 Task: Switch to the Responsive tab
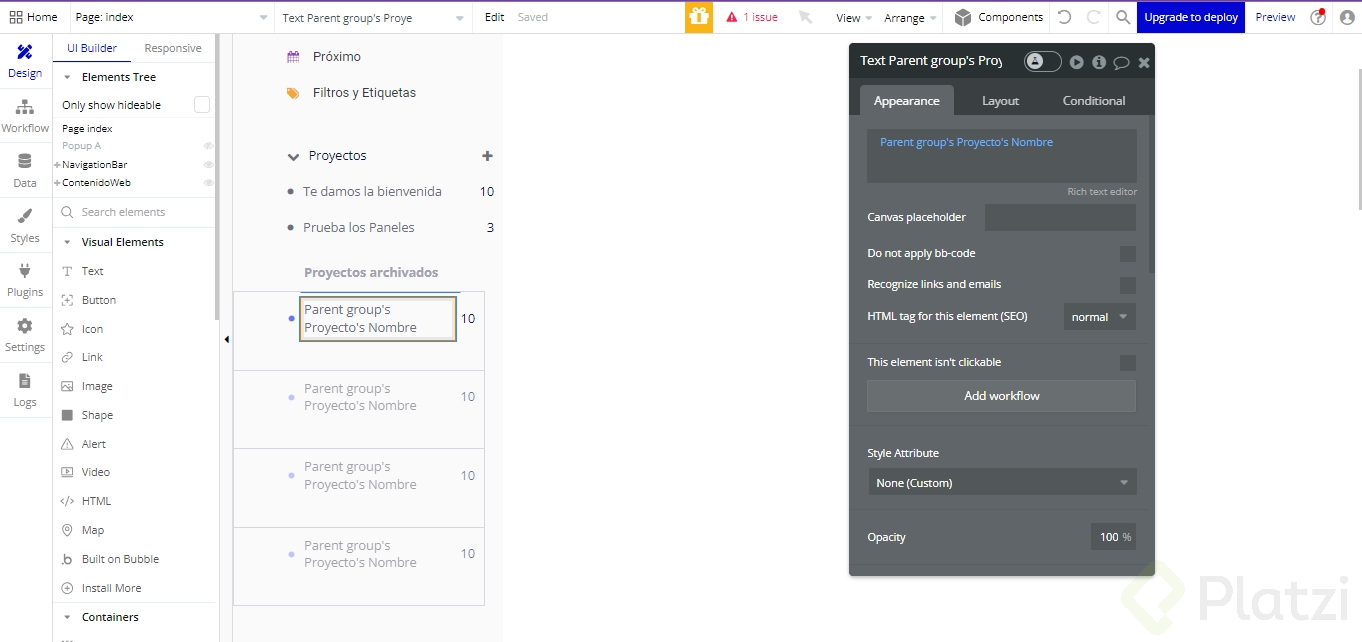(x=173, y=48)
